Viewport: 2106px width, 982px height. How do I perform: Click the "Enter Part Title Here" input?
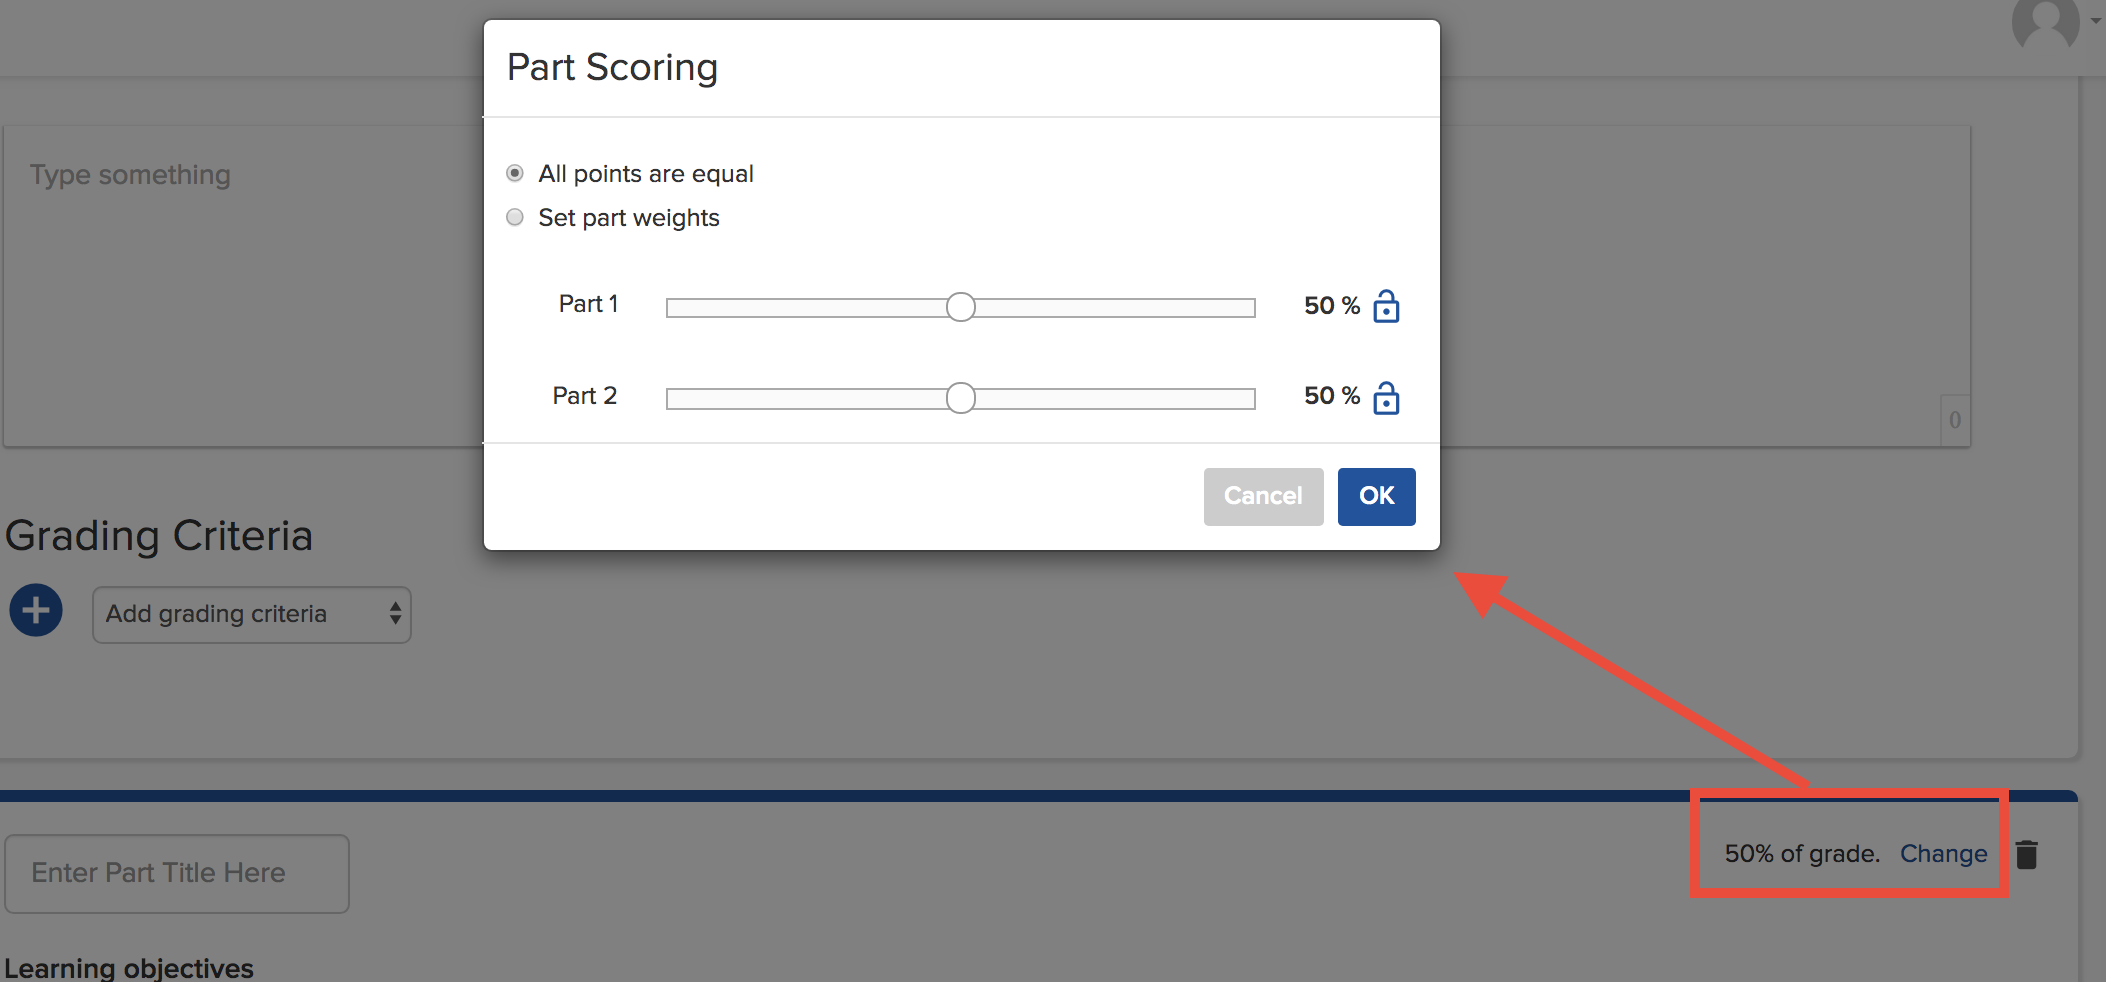coord(176,872)
